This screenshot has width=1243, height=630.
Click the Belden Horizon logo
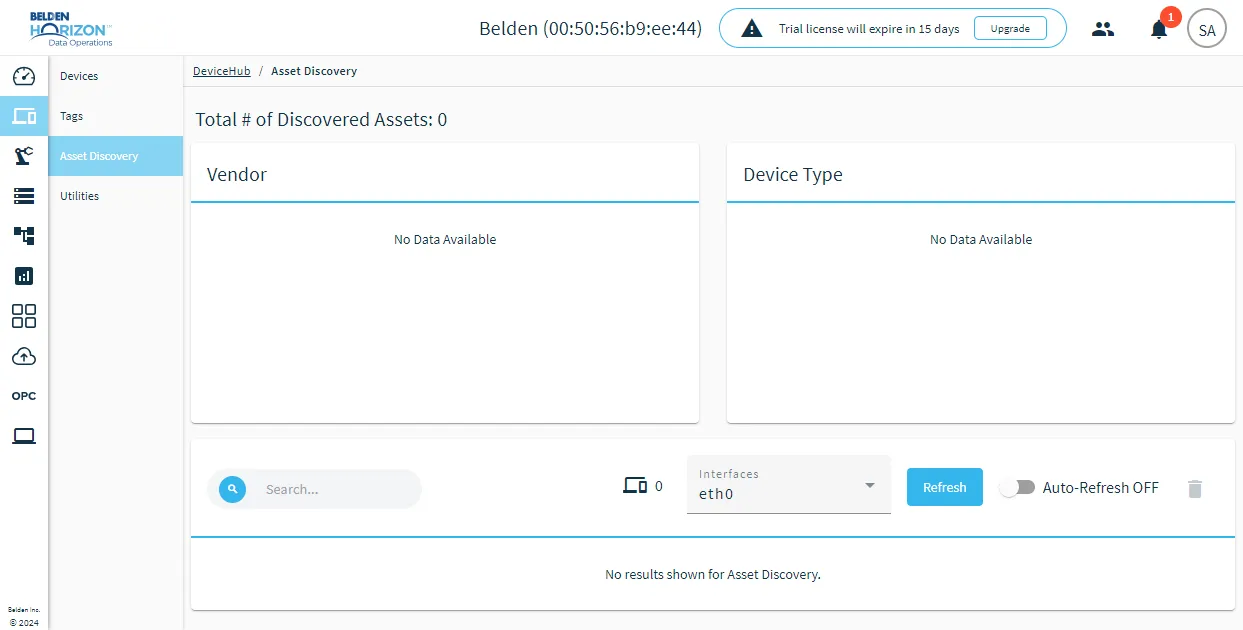tap(70, 29)
